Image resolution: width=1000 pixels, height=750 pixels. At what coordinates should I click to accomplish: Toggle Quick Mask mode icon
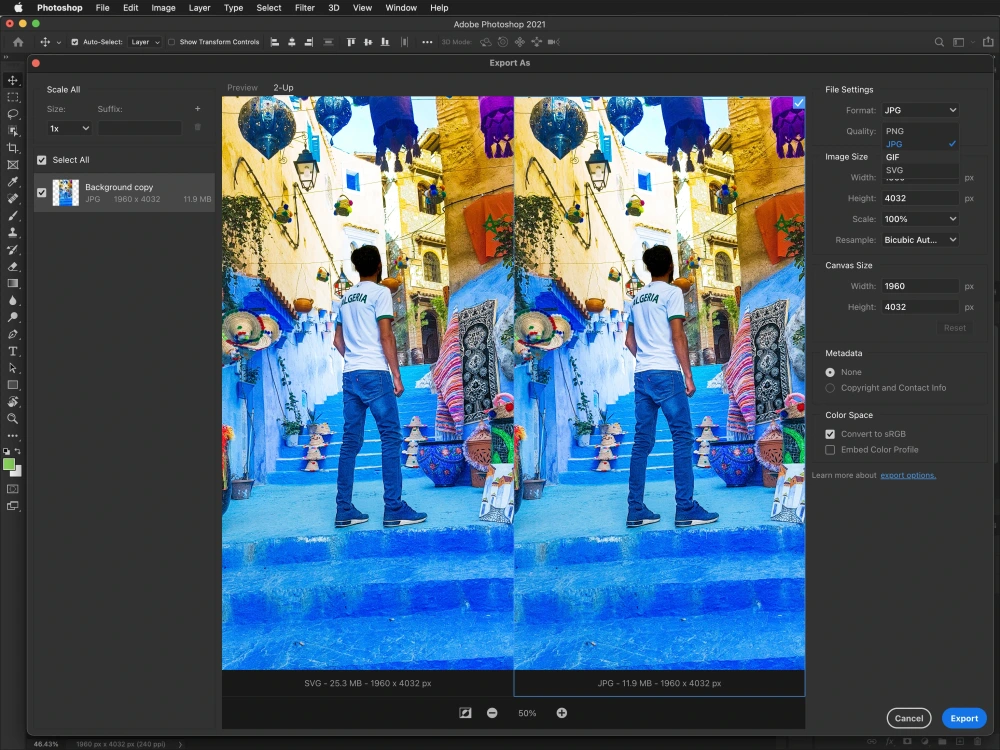click(13, 489)
